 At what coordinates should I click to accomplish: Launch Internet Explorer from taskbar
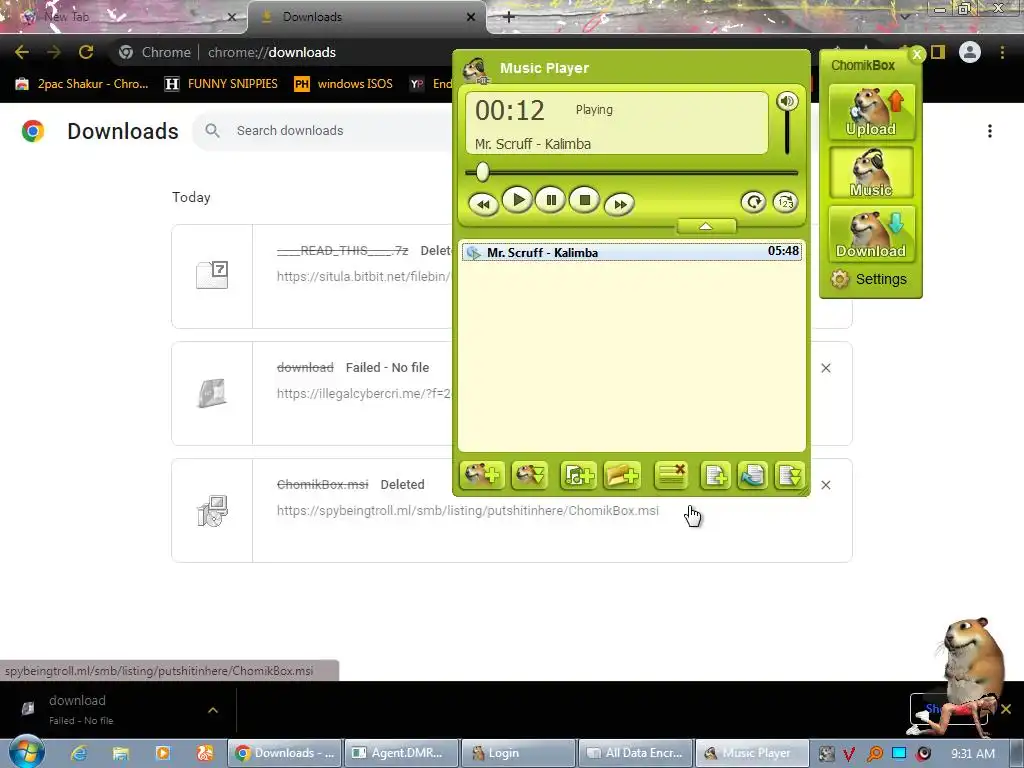pyautogui.click(x=79, y=753)
